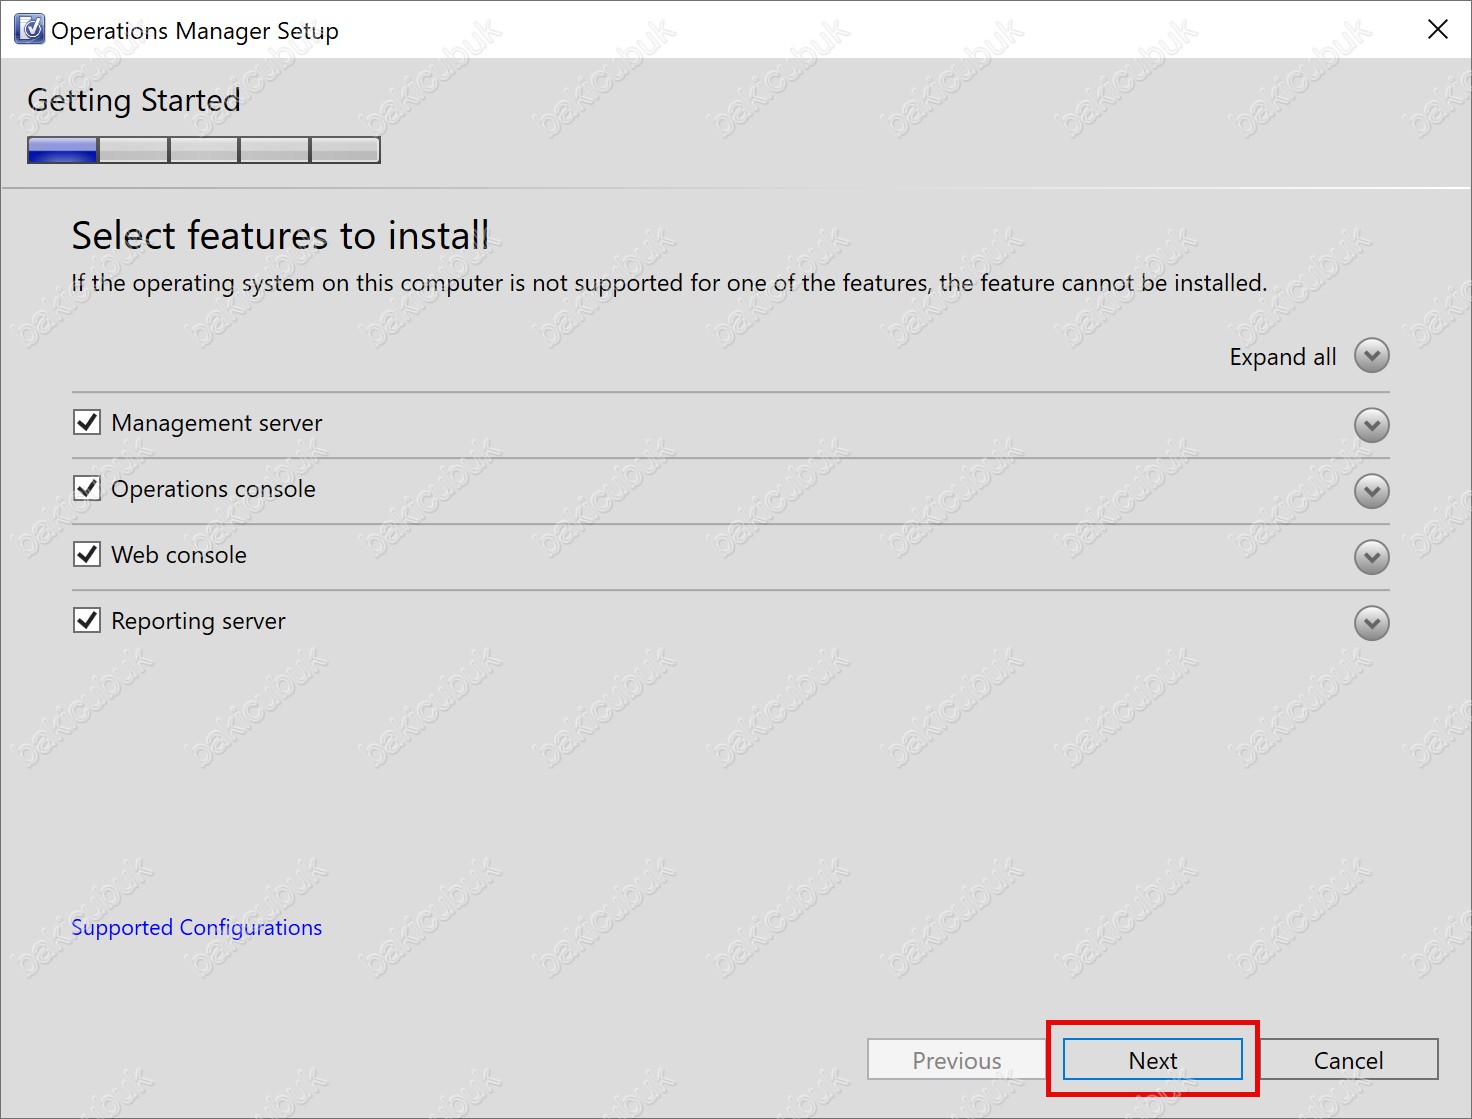The image size is (1472, 1119).
Task: Cancel the Operations Manager setup
Action: click(x=1348, y=1060)
